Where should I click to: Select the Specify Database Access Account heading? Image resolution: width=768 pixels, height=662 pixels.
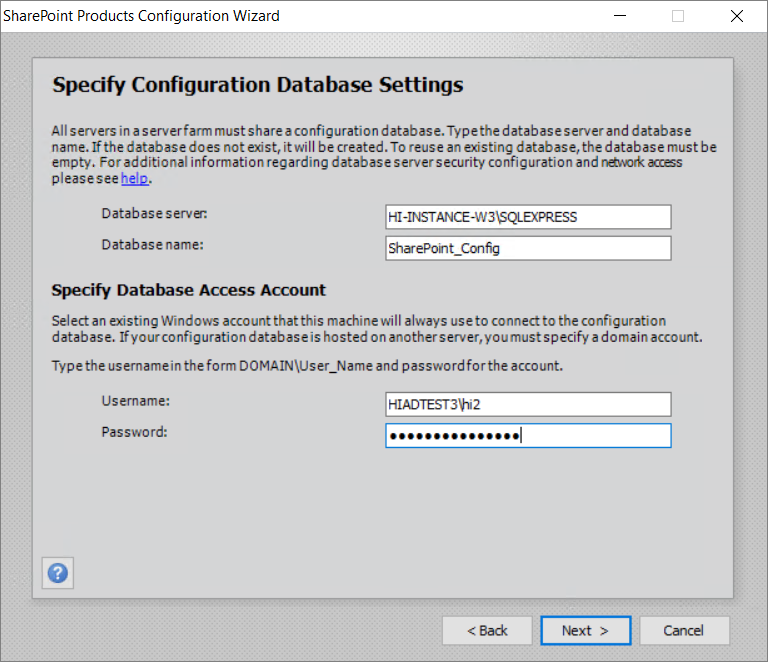[189, 290]
